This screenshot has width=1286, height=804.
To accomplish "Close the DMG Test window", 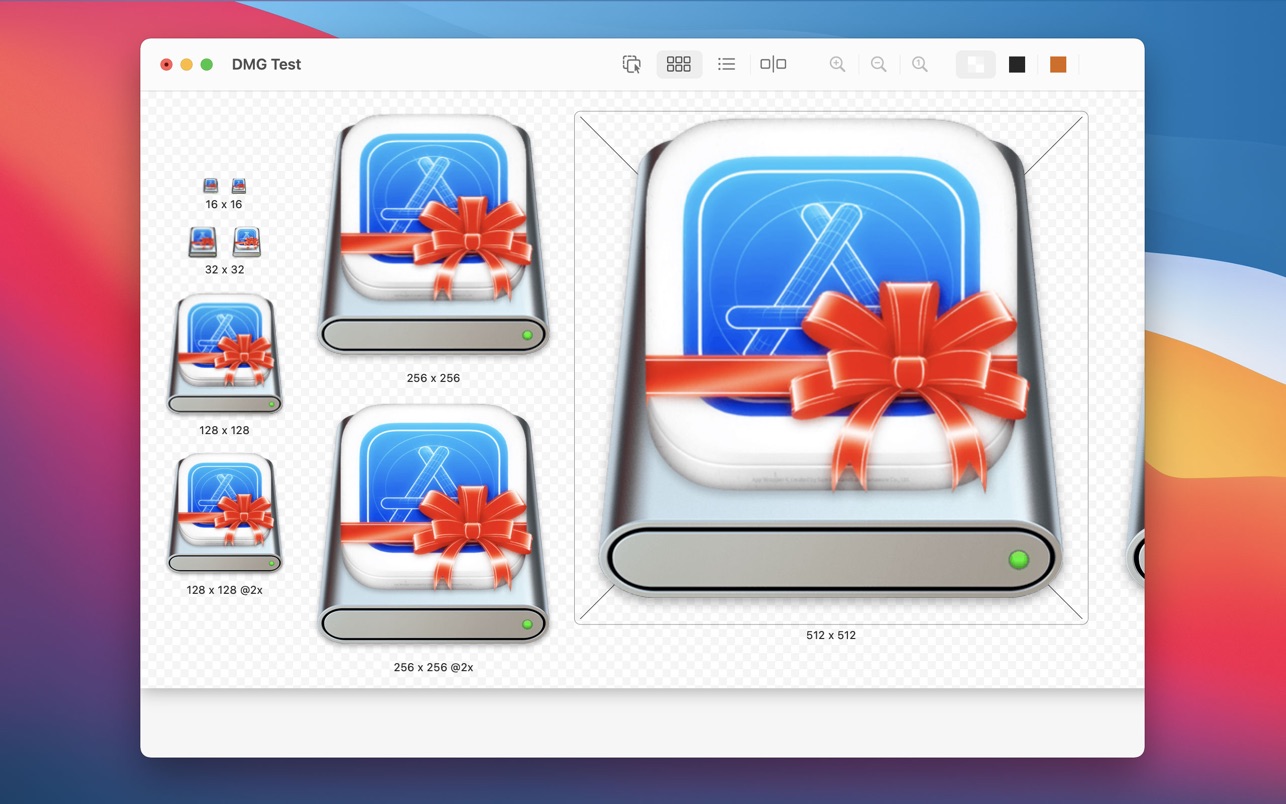I will pyautogui.click(x=166, y=64).
